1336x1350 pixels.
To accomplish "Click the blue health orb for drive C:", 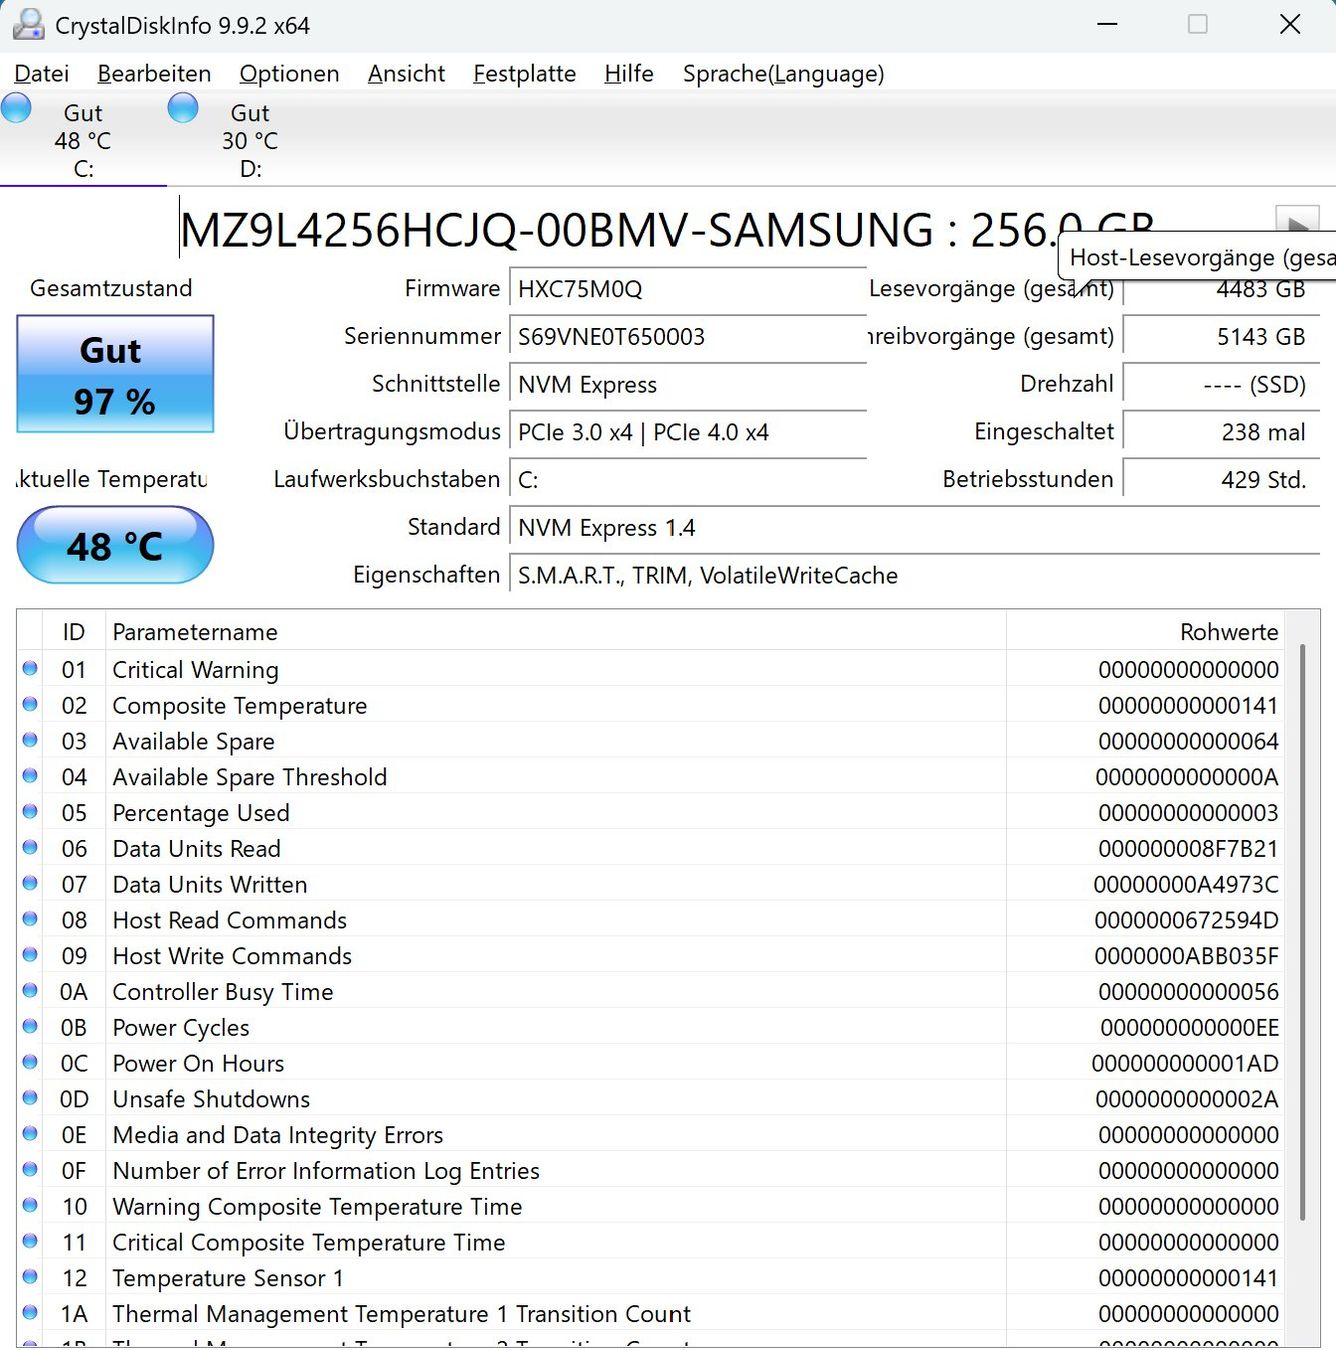I will 16,108.
